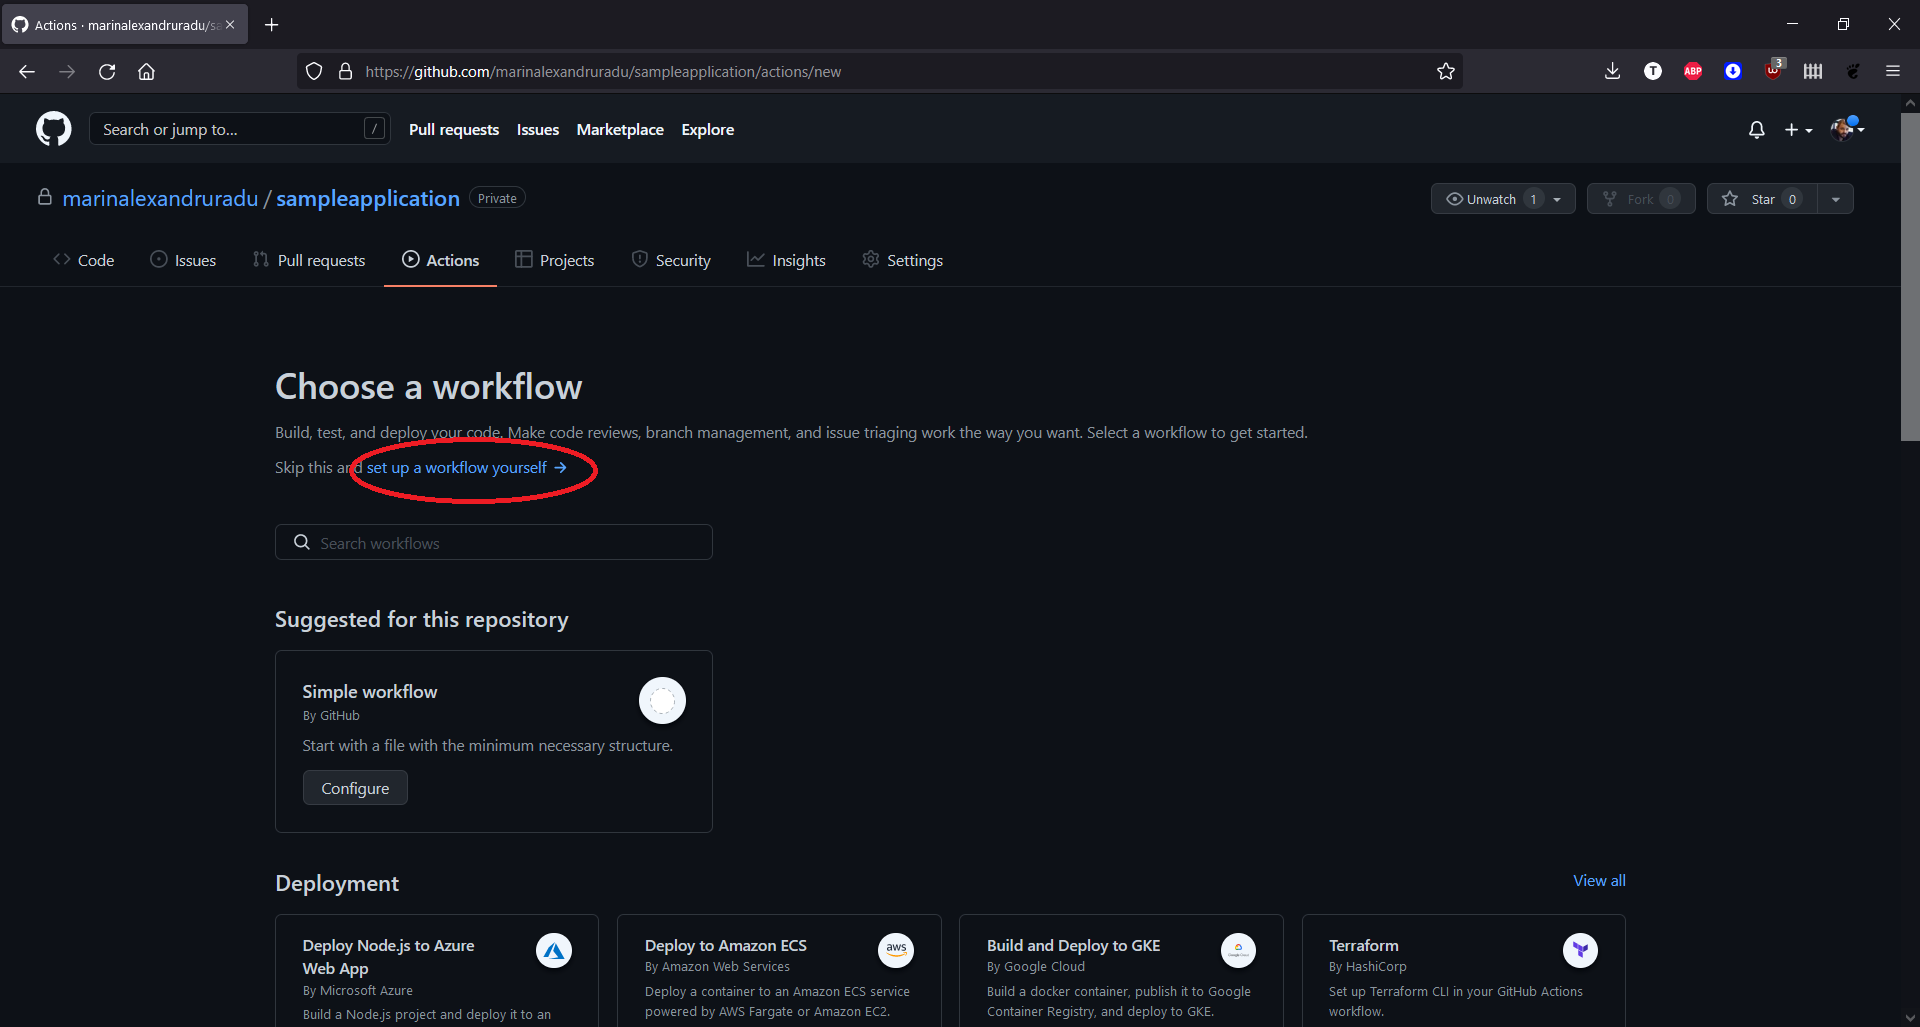Click the AWS logo icon
The width and height of the screenshot is (1920, 1027).
[896, 950]
